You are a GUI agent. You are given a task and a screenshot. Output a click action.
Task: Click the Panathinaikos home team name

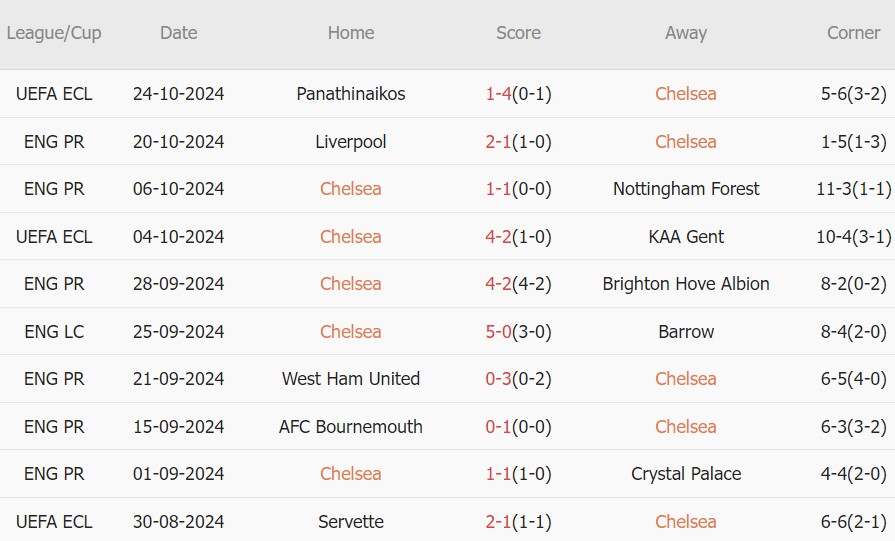pyautogui.click(x=351, y=94)
